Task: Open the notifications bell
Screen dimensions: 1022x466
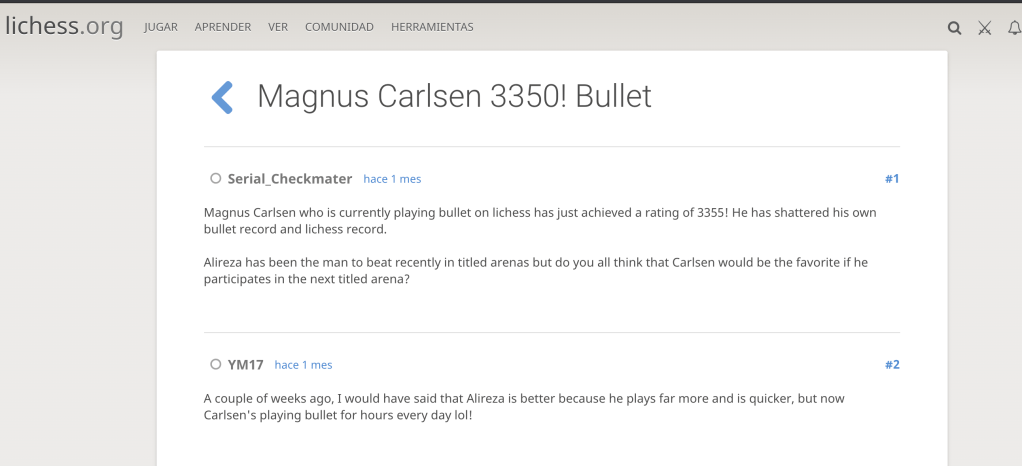Action: coord(1014,28)
